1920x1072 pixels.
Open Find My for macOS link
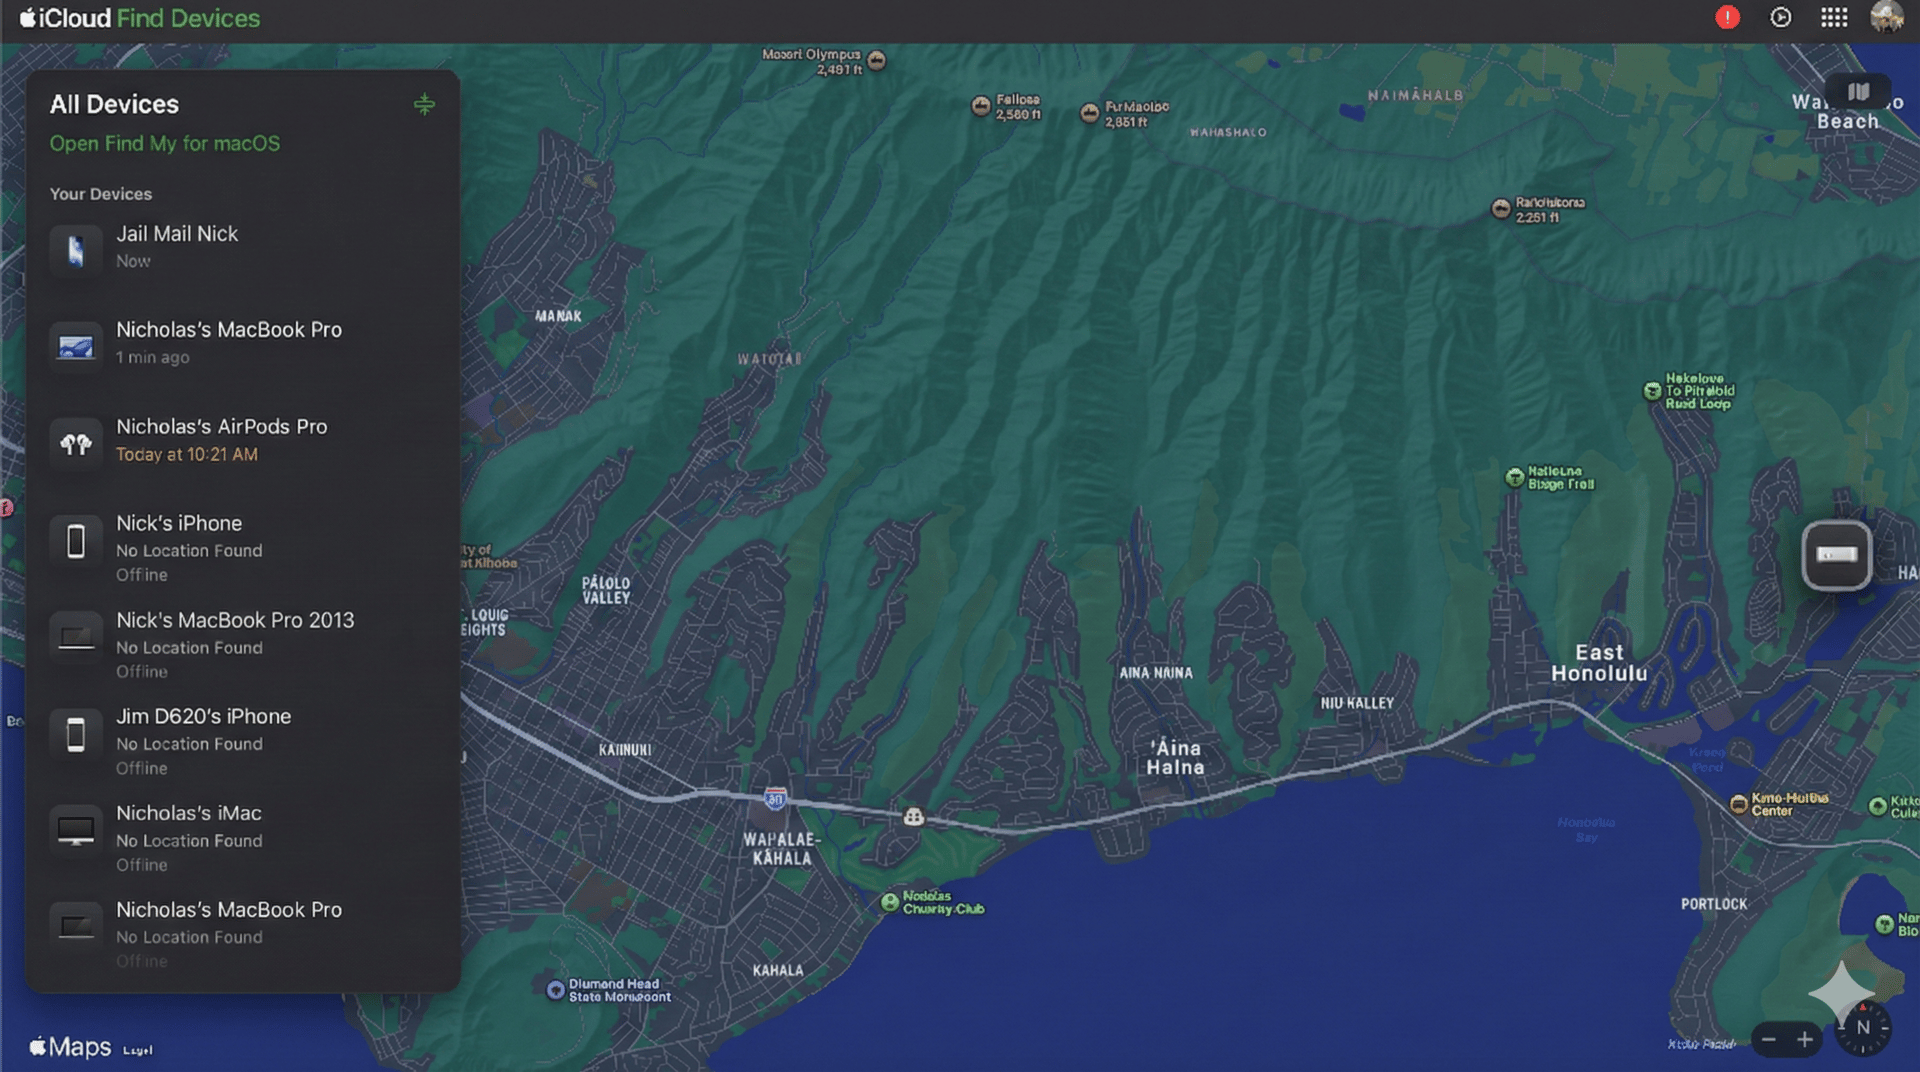[x=165, y=144]
